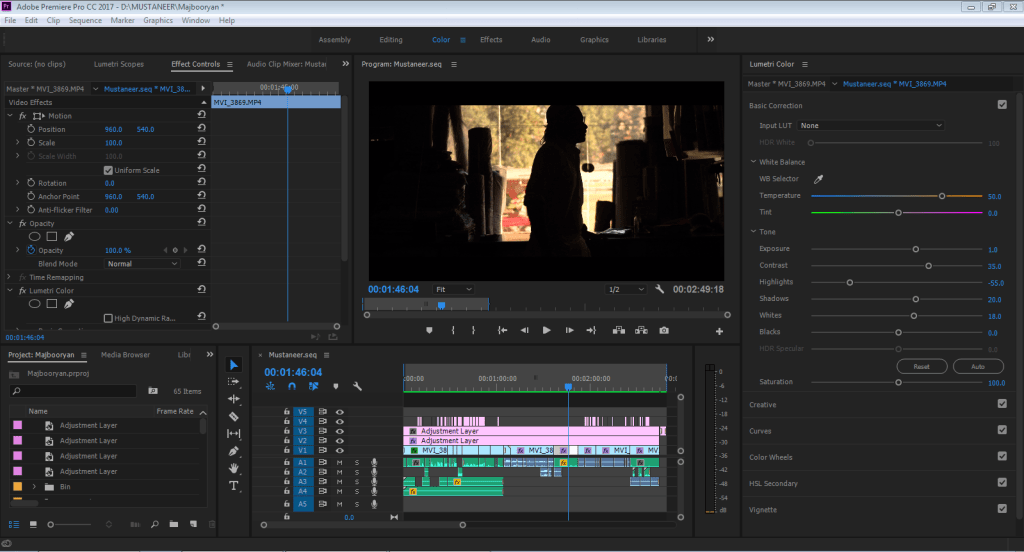
Task: Open the Input LUT dropdown
Action: point(870,126)
